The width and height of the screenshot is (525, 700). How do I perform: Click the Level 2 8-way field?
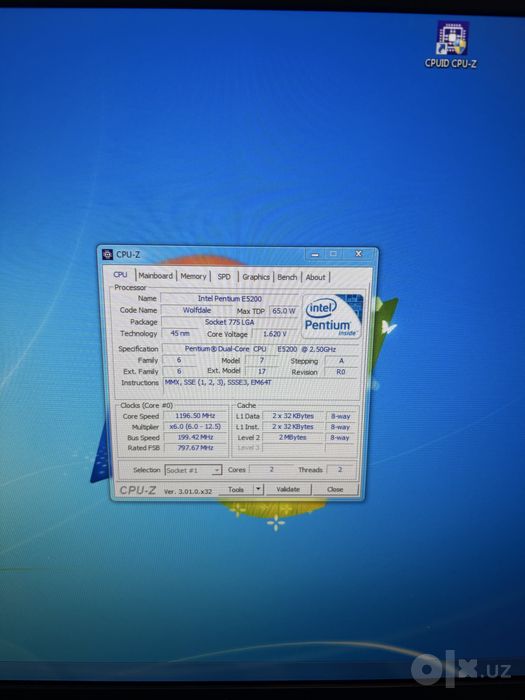tap(341, 438)
